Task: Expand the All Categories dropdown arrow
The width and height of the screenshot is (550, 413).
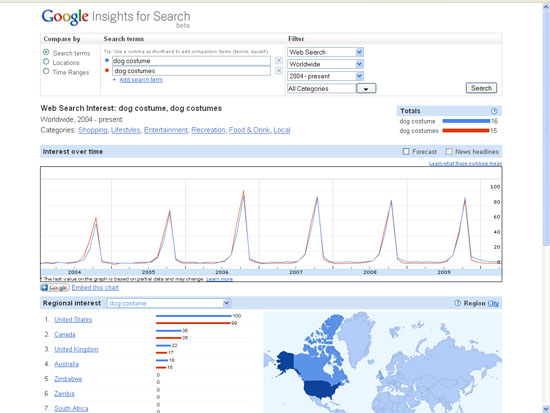Action: coord(366,88)
